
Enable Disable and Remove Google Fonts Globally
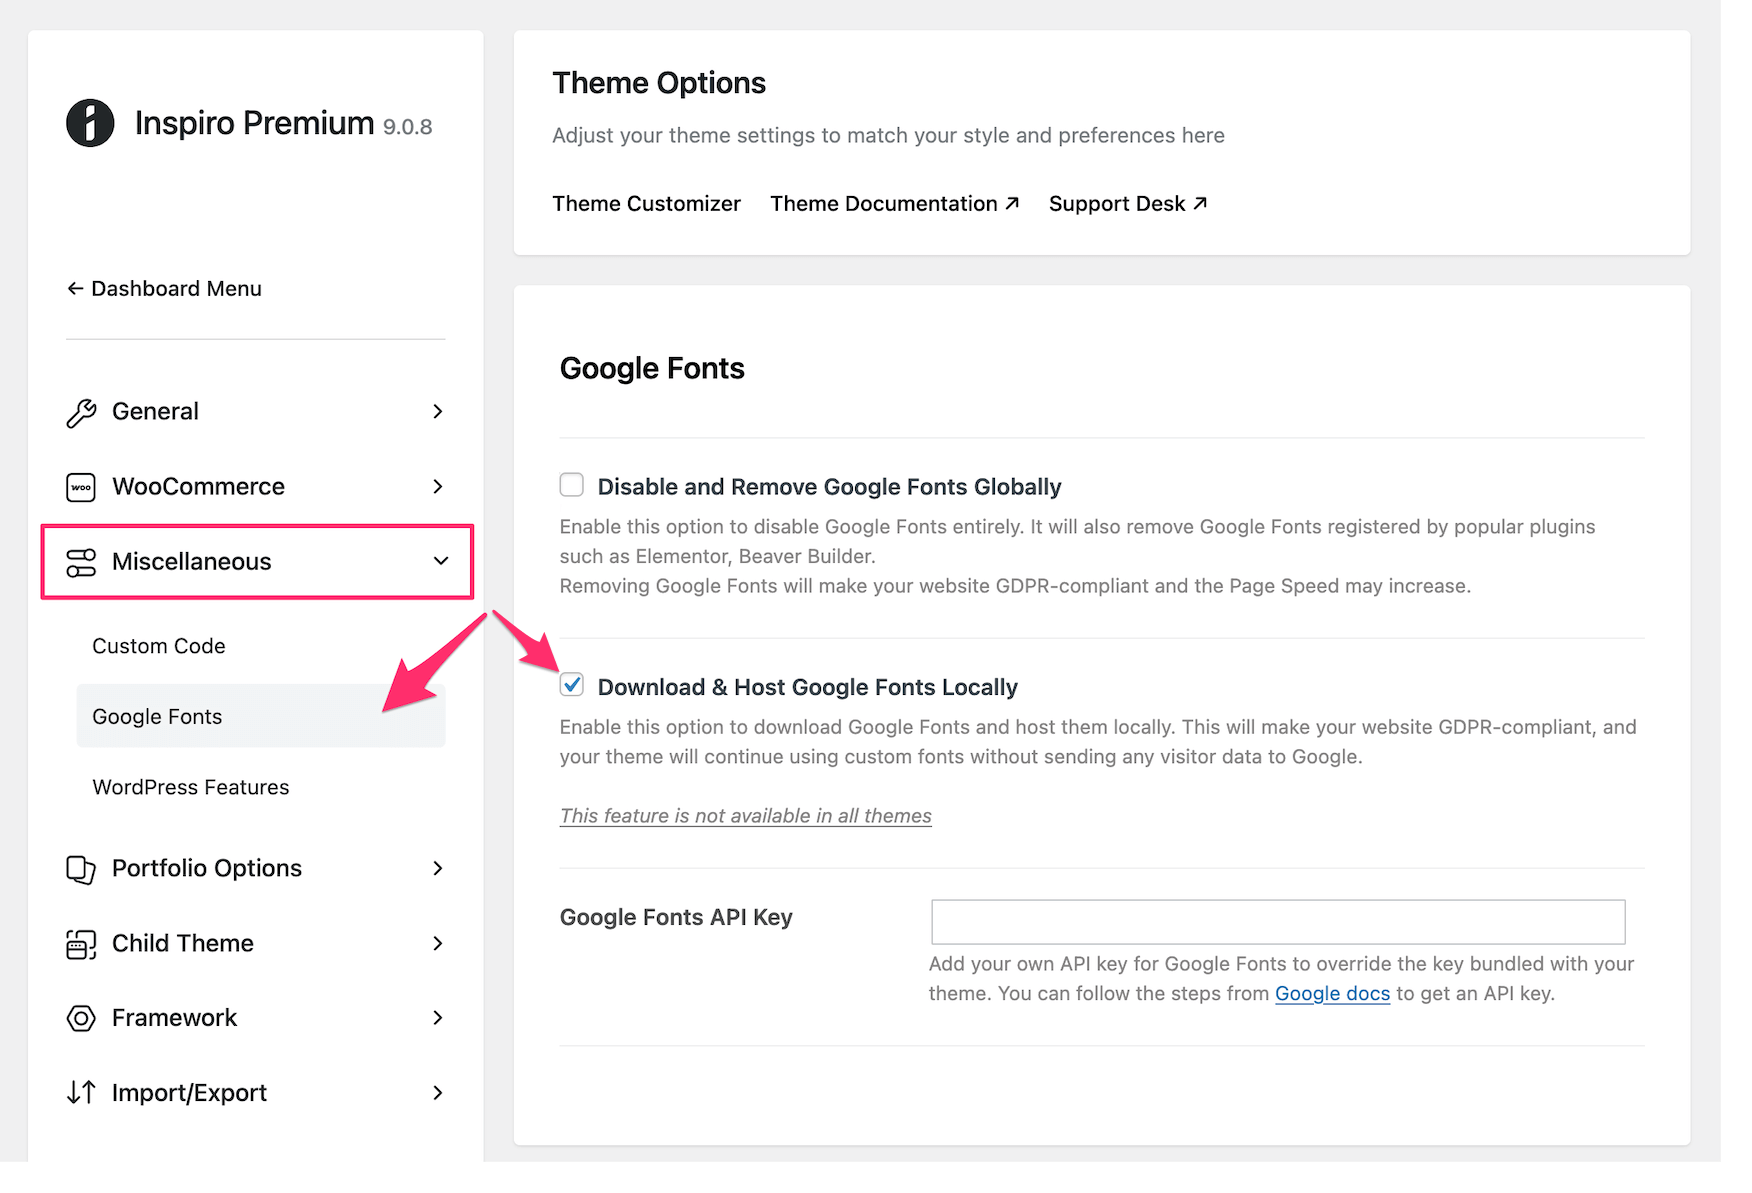572,485
